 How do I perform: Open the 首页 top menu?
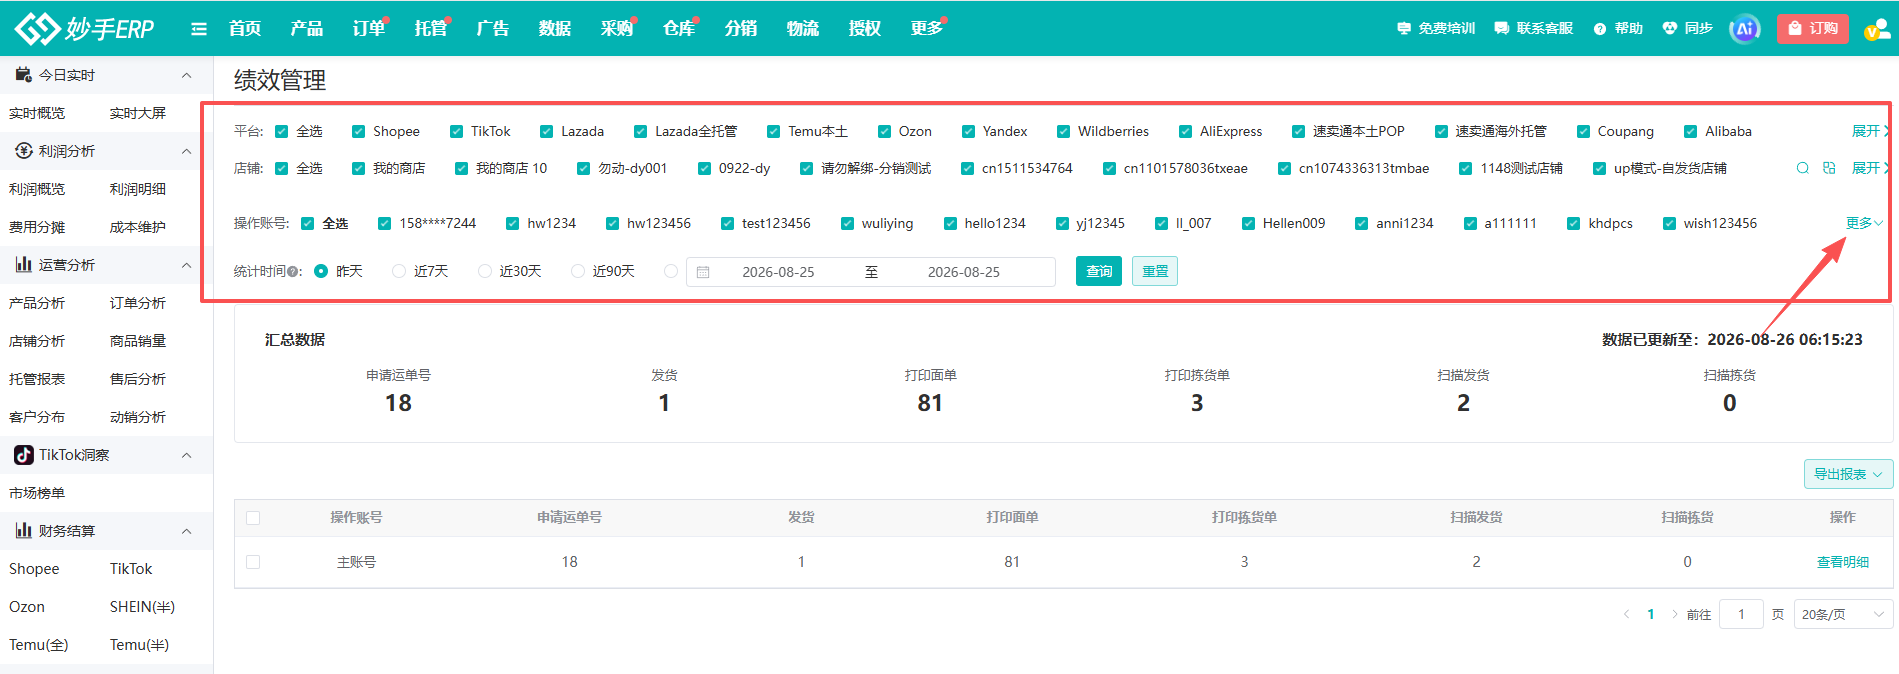coord(245,28)
